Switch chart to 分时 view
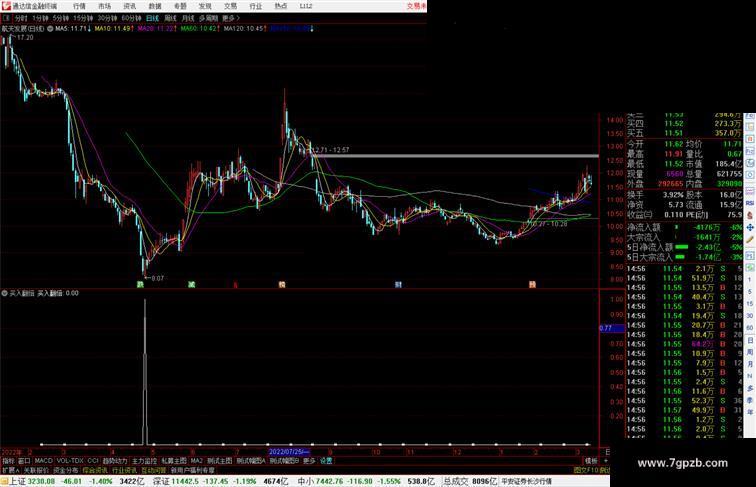This screenshot has width=756, height=487. [21, 18]
